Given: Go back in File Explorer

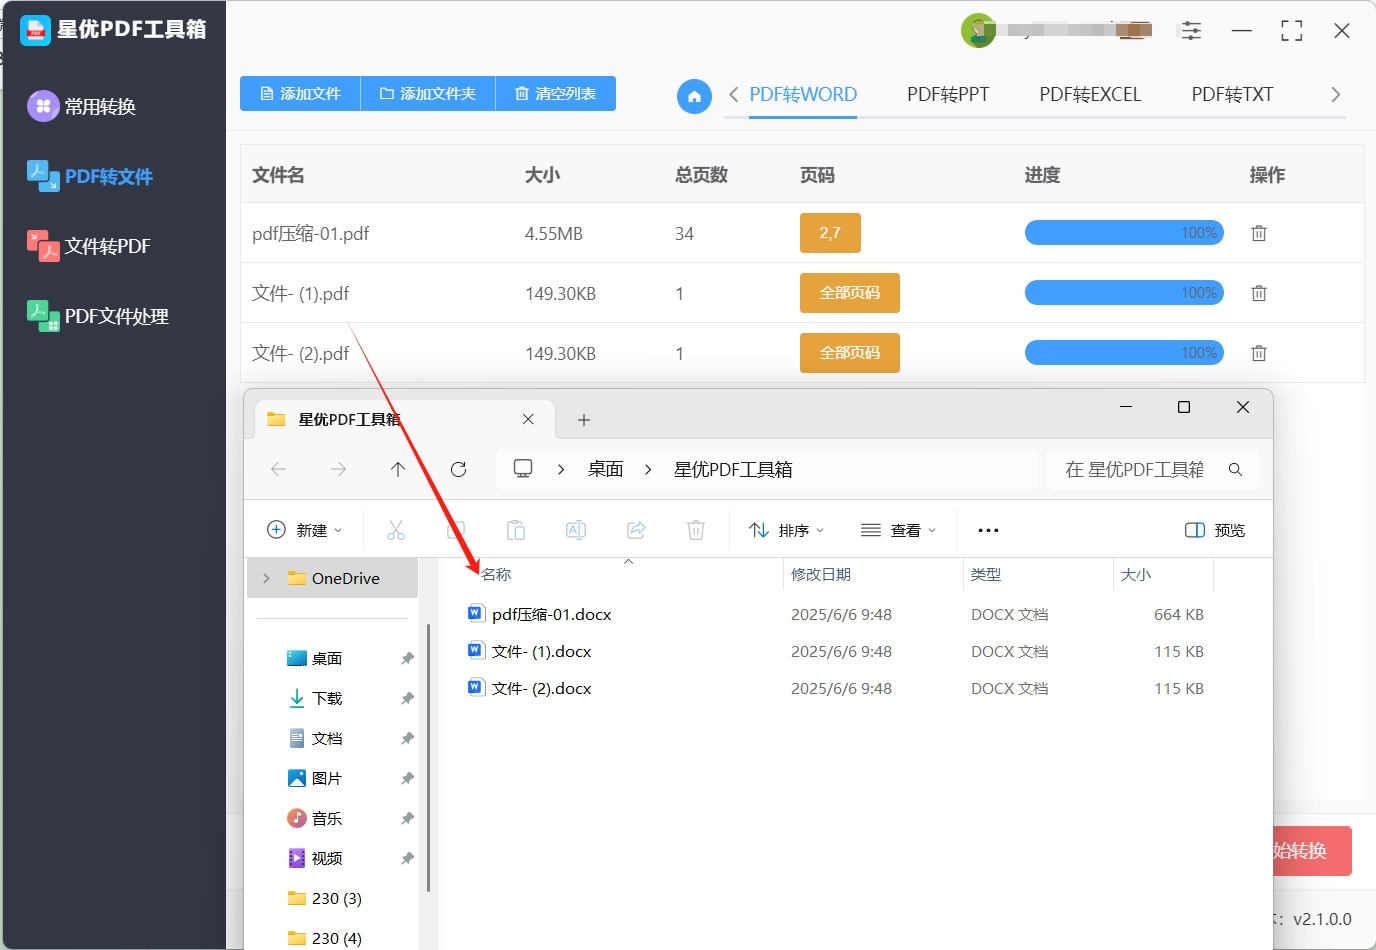Looking at the screenshot, I should coord(279,469).
